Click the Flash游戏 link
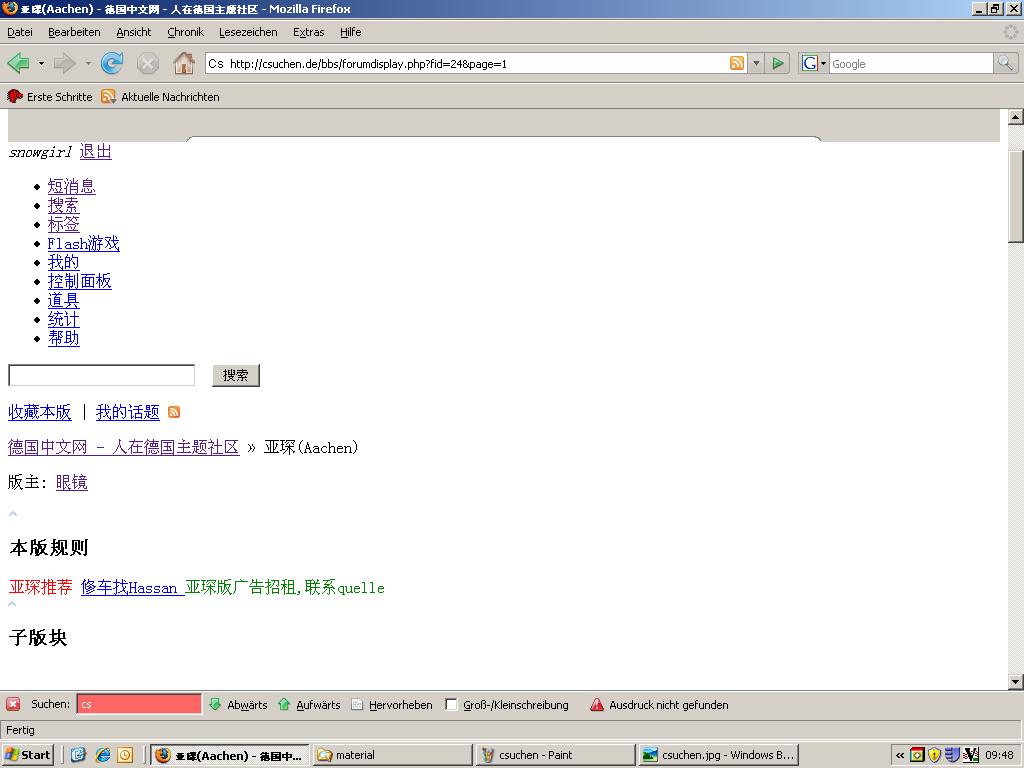This screenshot has width=1024, height=768. pos(83,244)
